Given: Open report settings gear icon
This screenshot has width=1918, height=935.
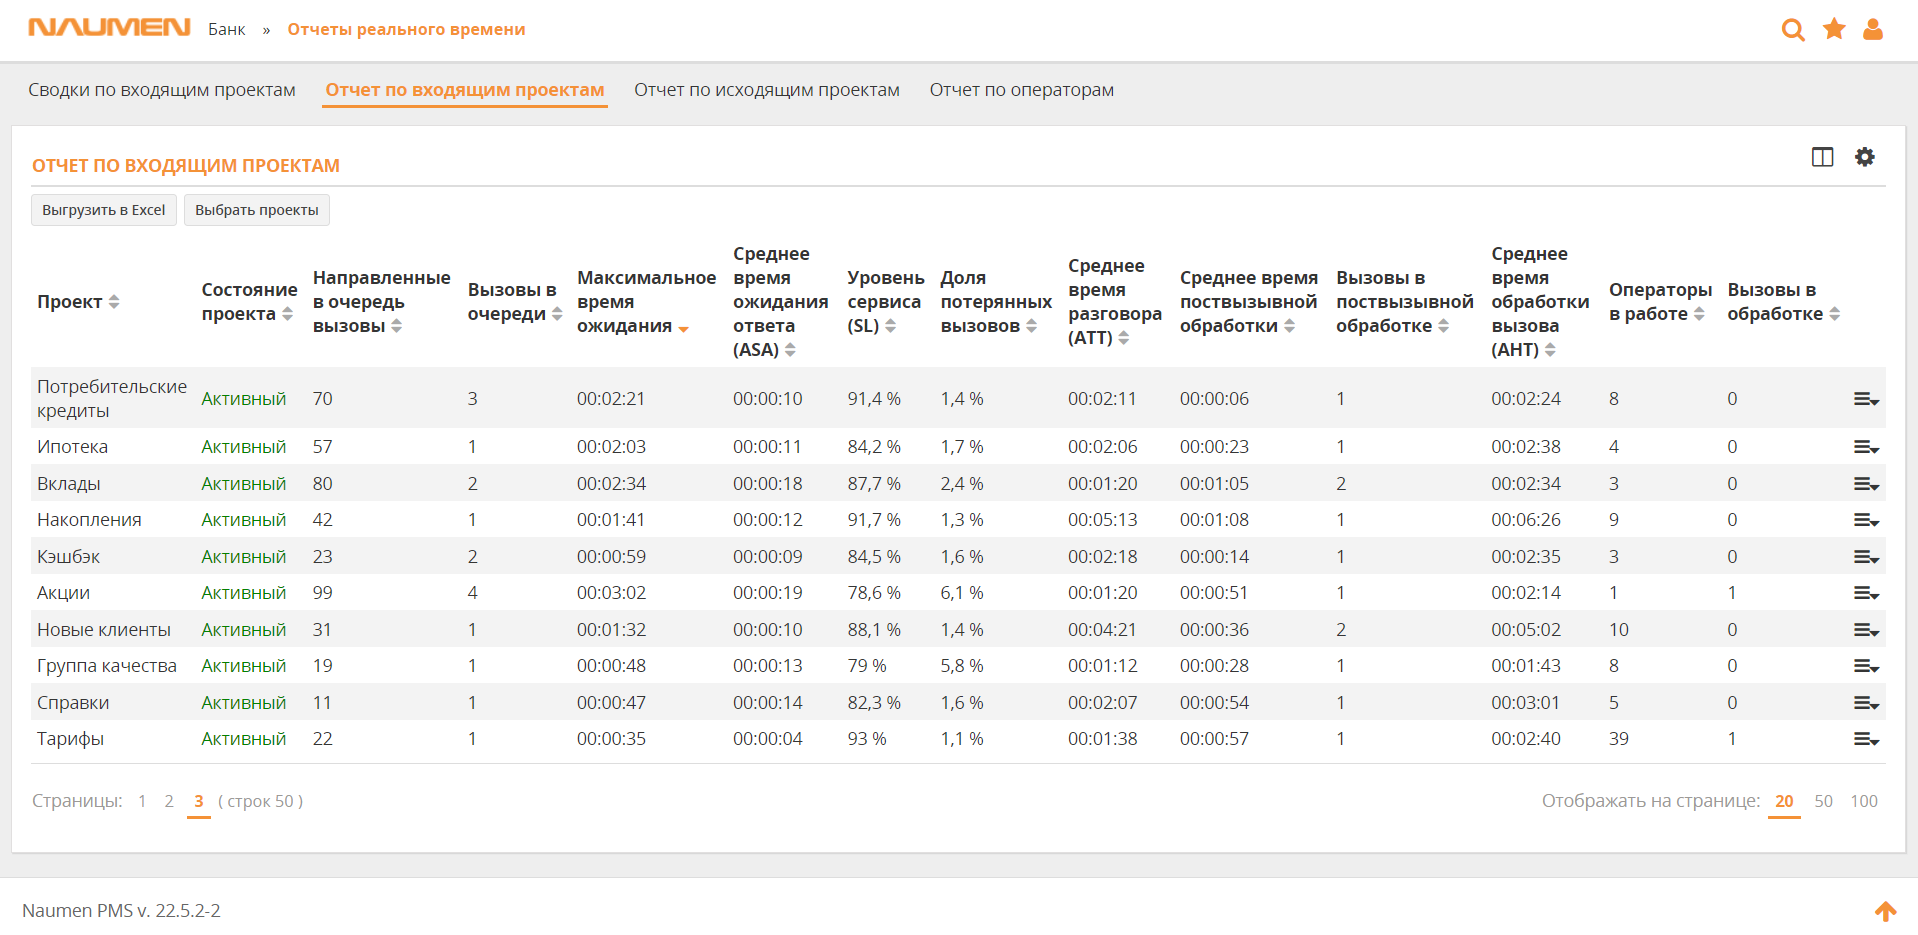Looking at the screenshot, I should (x=1865, y=157).
